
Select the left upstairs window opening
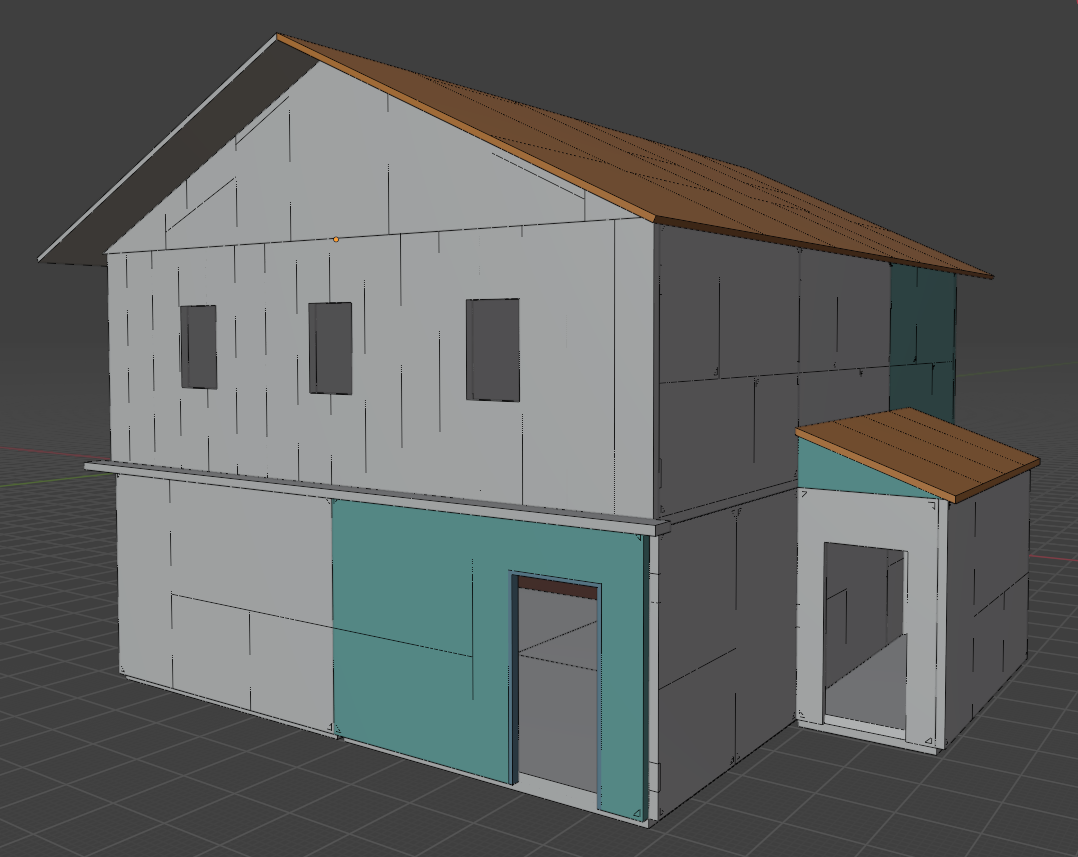point(199,346)
